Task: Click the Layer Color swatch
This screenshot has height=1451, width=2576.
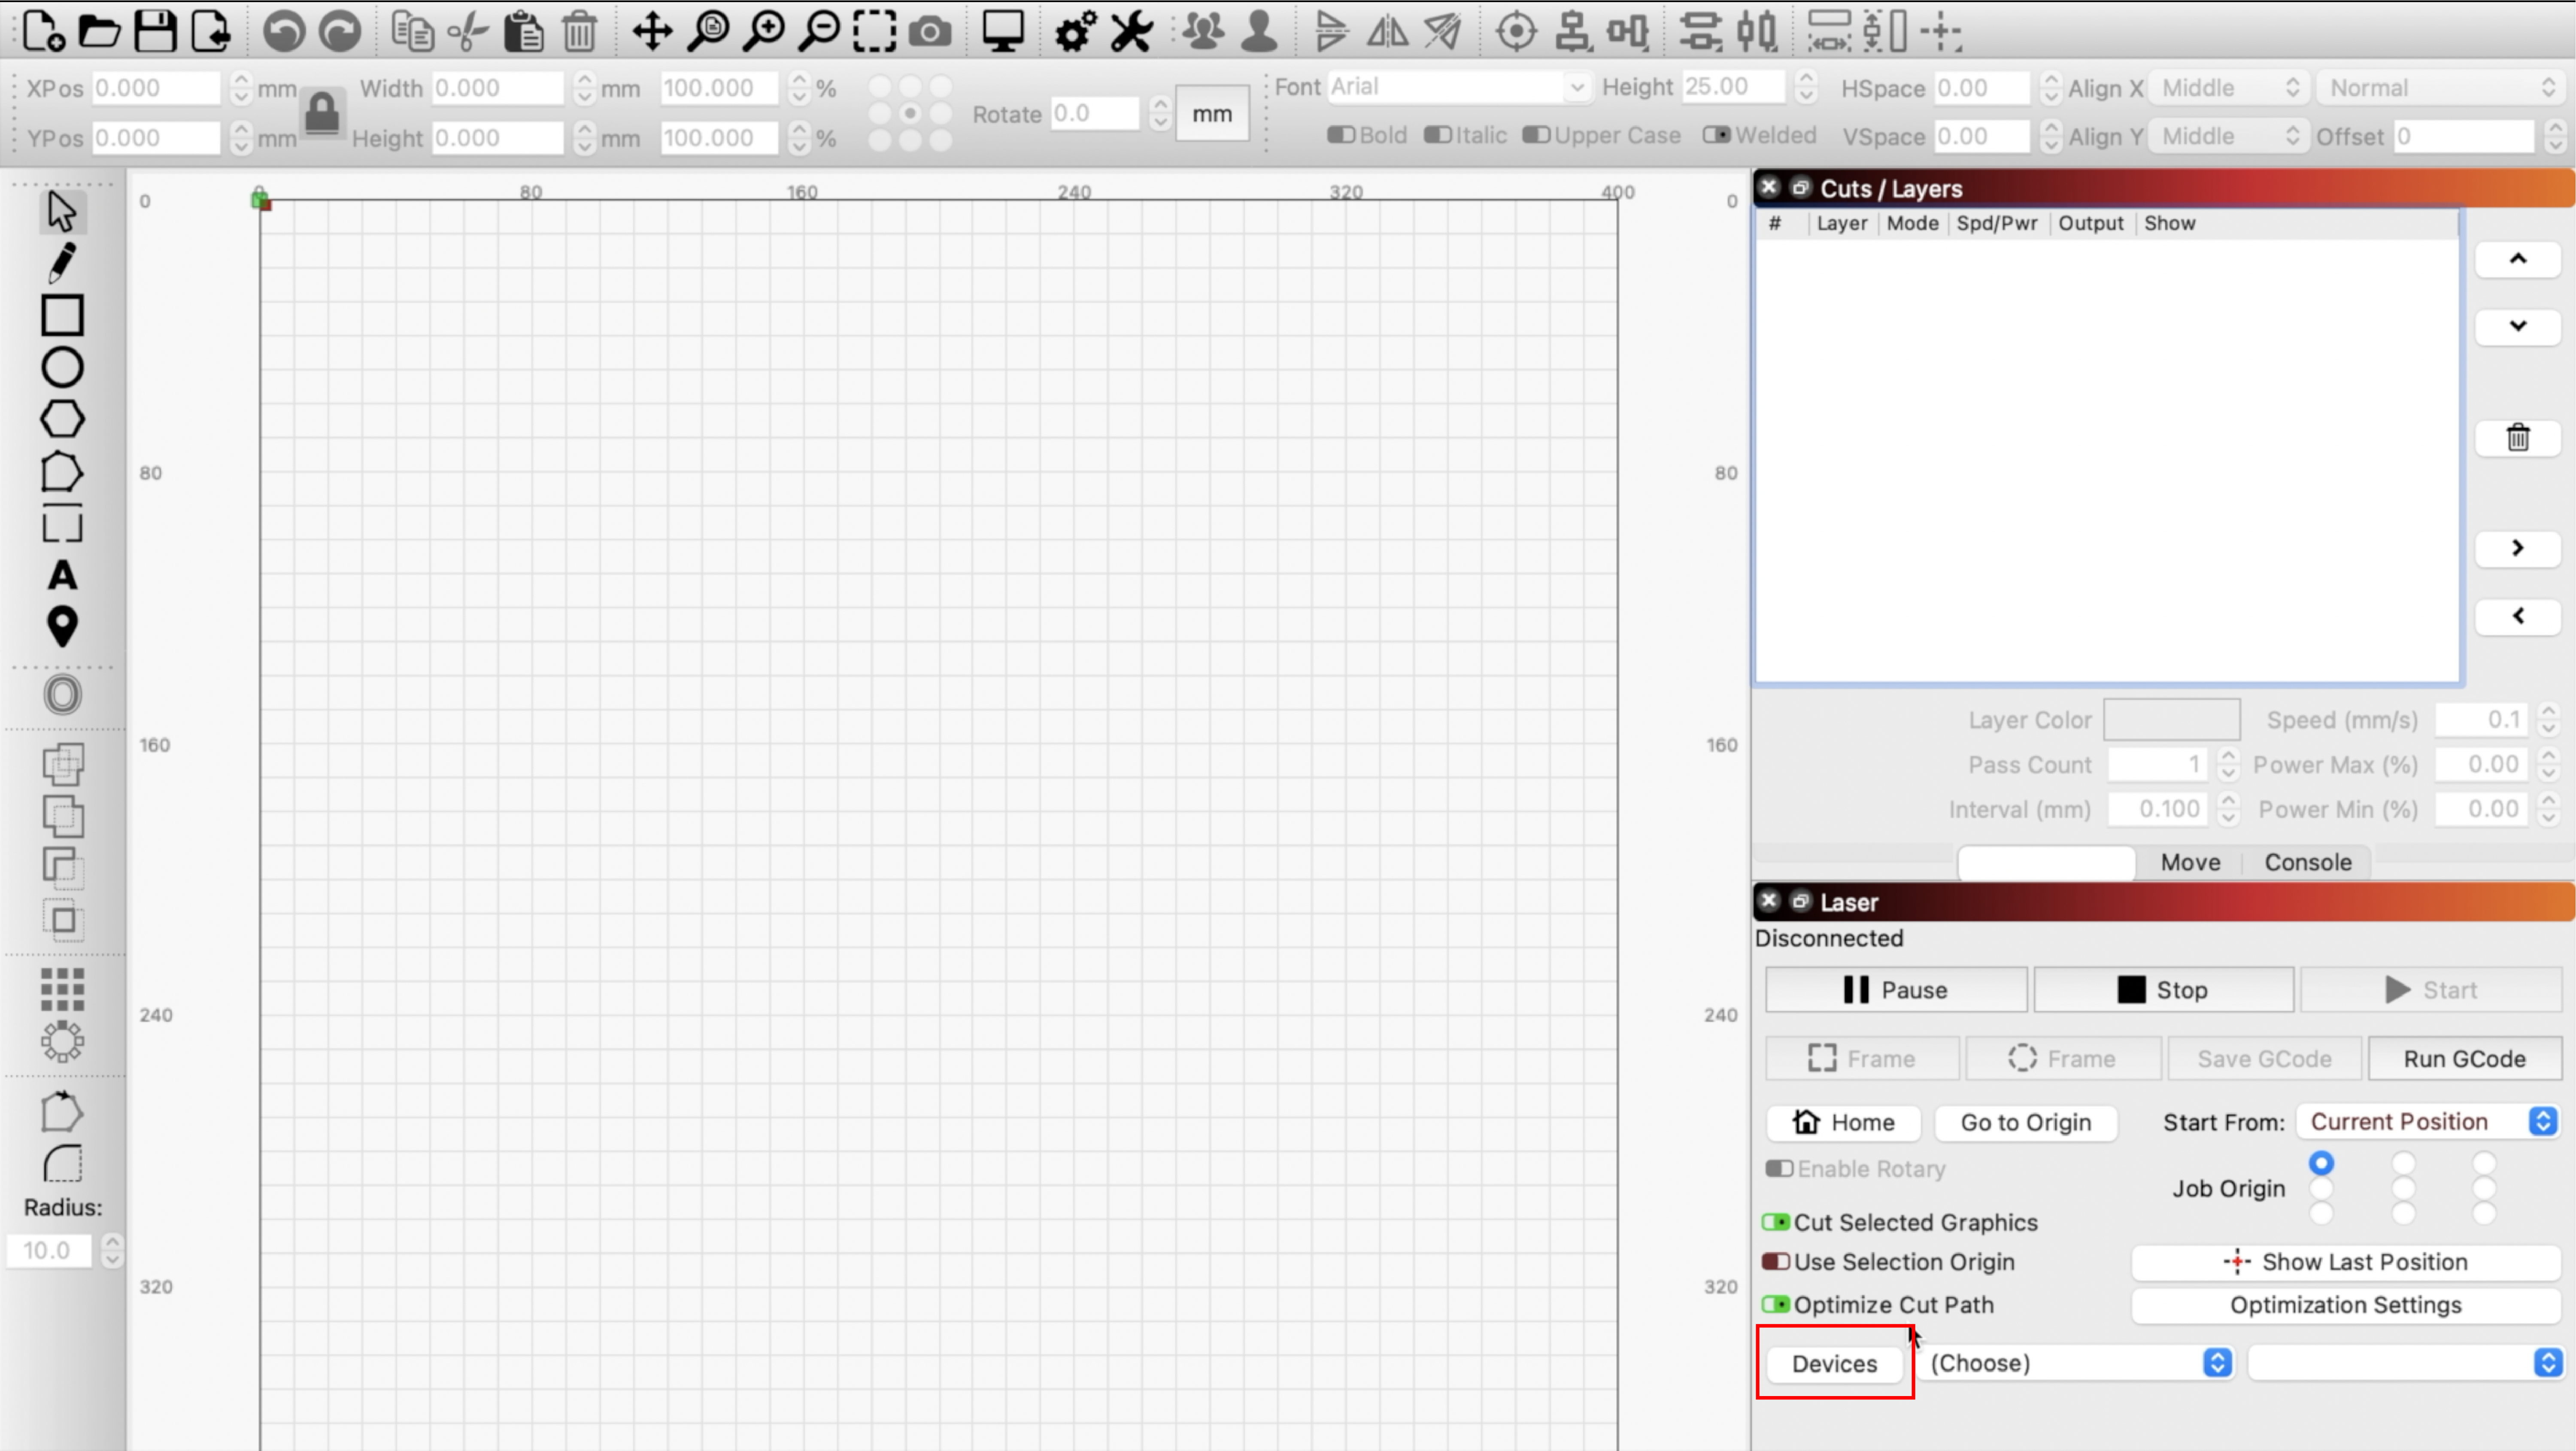Action: pos(2171,719)
